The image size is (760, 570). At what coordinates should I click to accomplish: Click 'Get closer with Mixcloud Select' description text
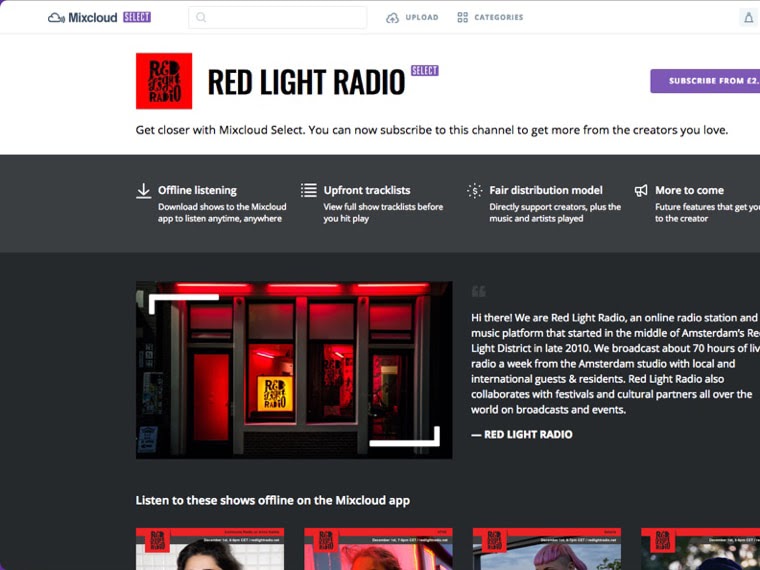[x=431, y=130]
